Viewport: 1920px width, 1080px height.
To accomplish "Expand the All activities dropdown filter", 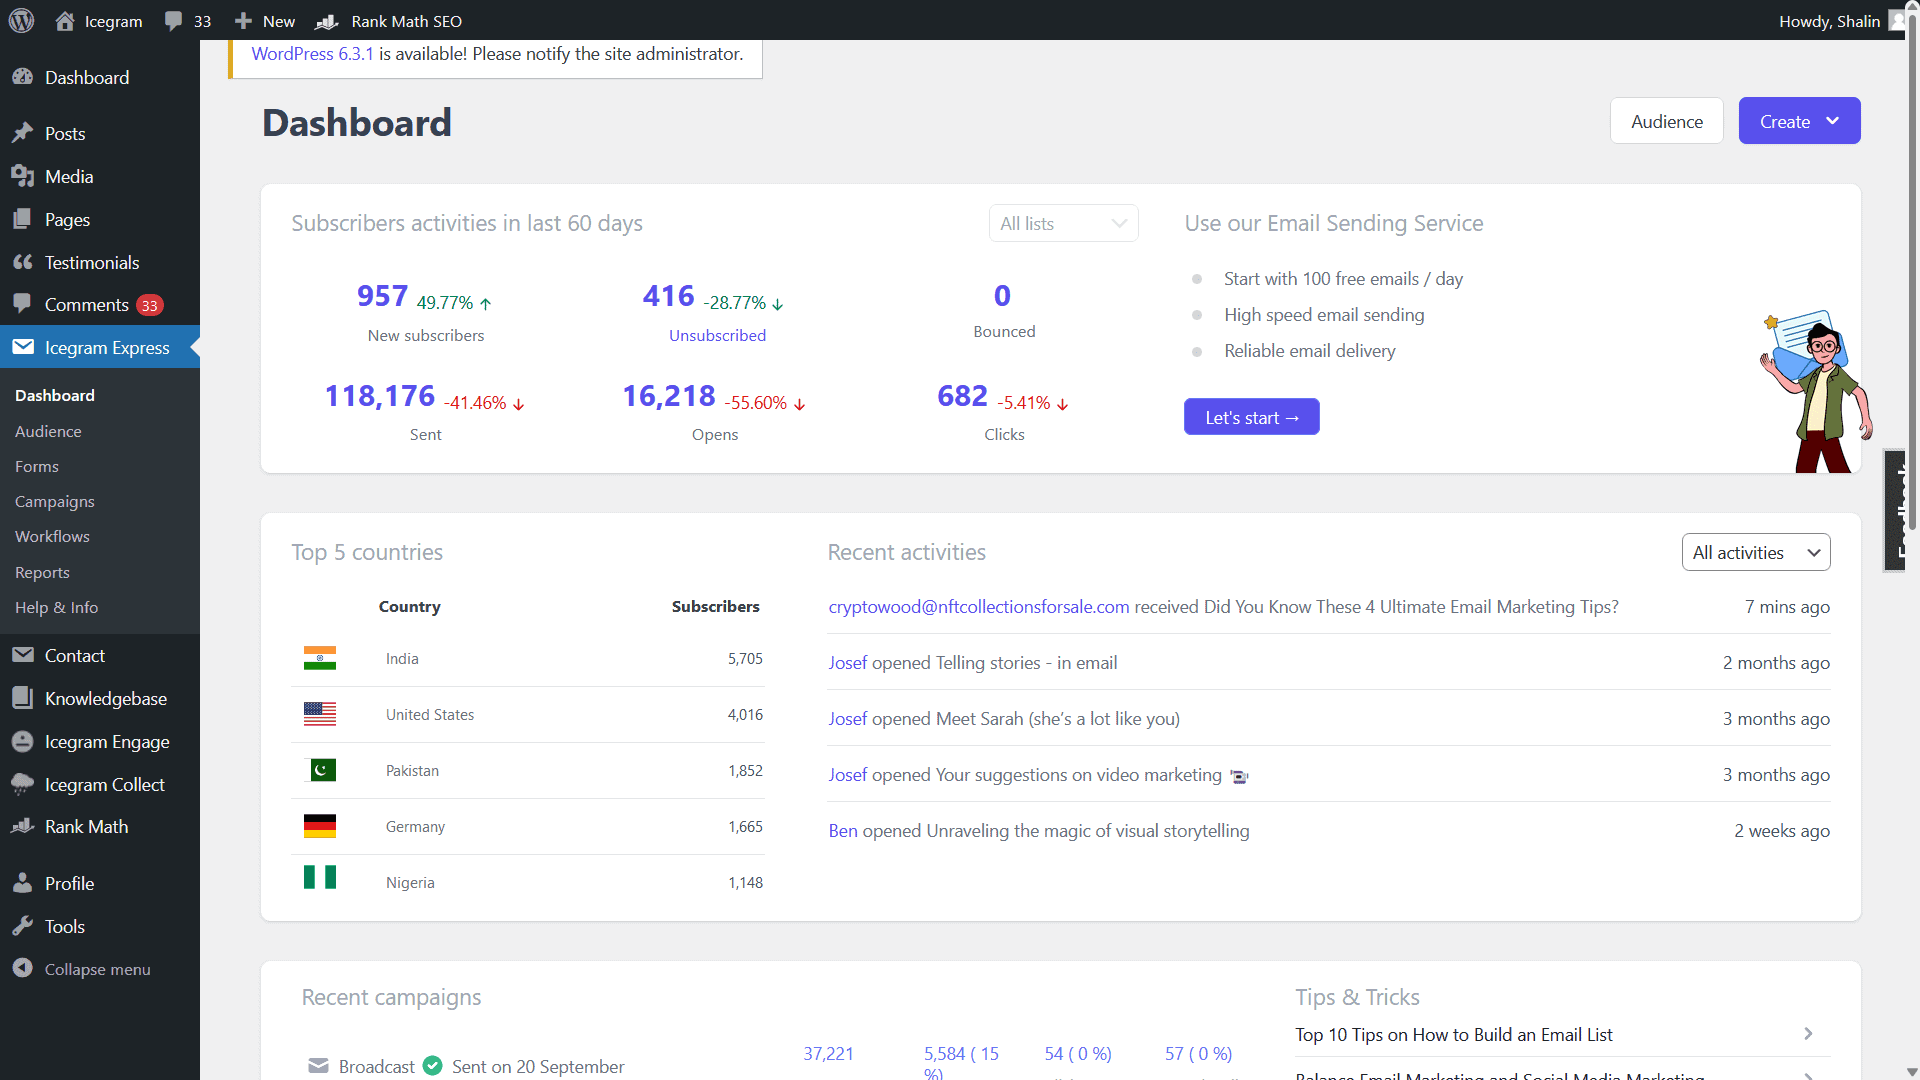I will coord(1755,553).
